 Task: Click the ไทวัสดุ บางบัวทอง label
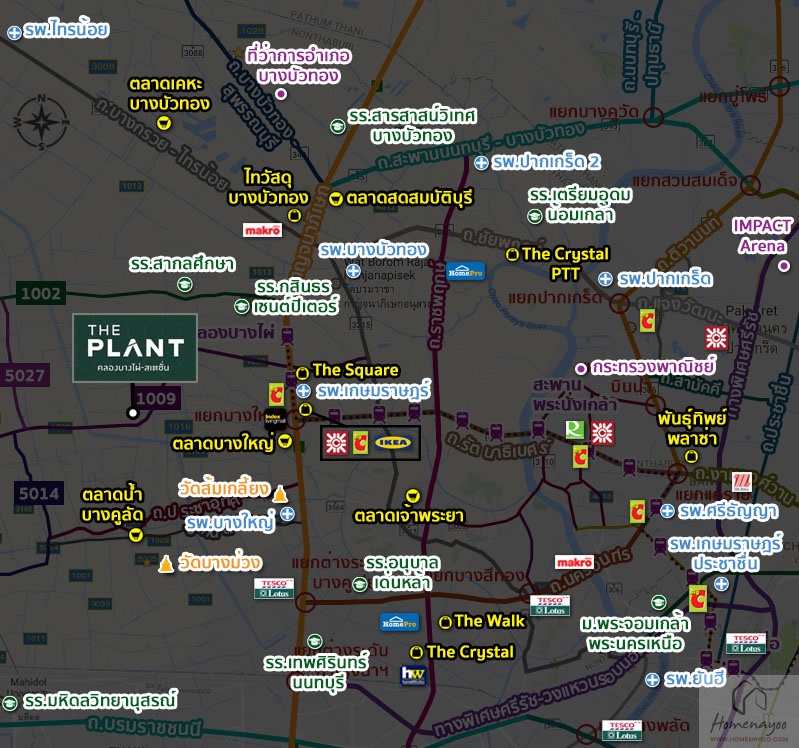pos(268,188)
